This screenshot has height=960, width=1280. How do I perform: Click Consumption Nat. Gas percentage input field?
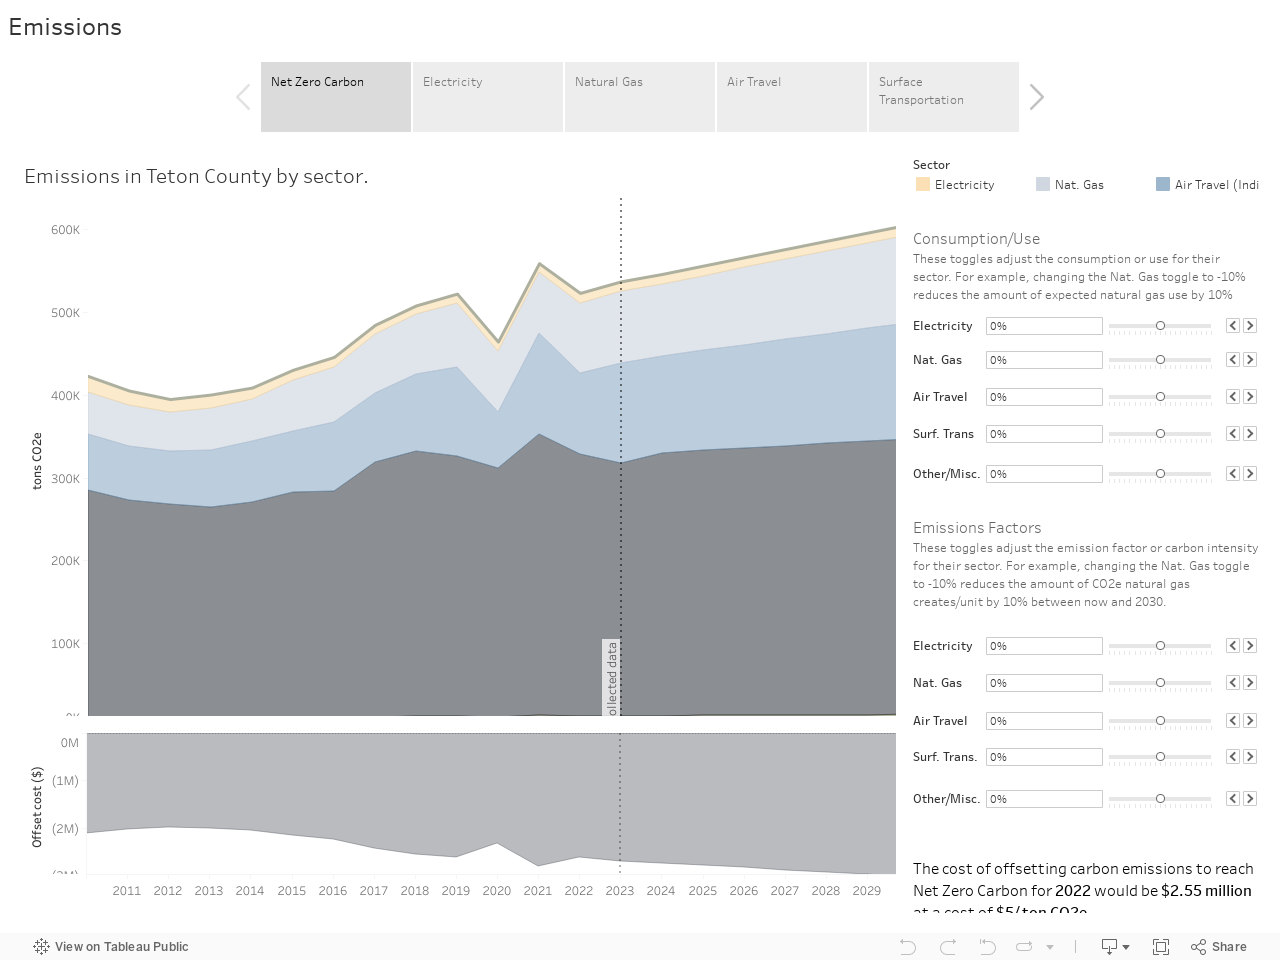pos(1044,360)
